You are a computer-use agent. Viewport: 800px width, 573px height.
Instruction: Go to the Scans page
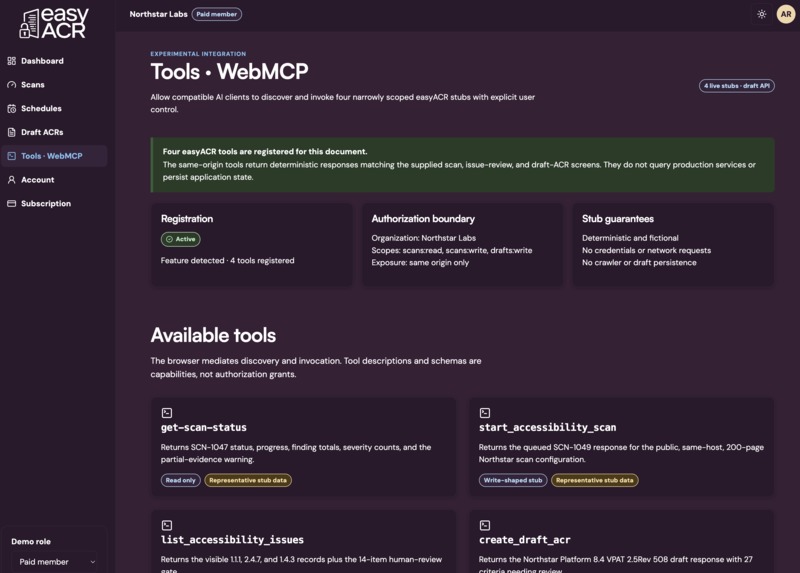[54, 85]
